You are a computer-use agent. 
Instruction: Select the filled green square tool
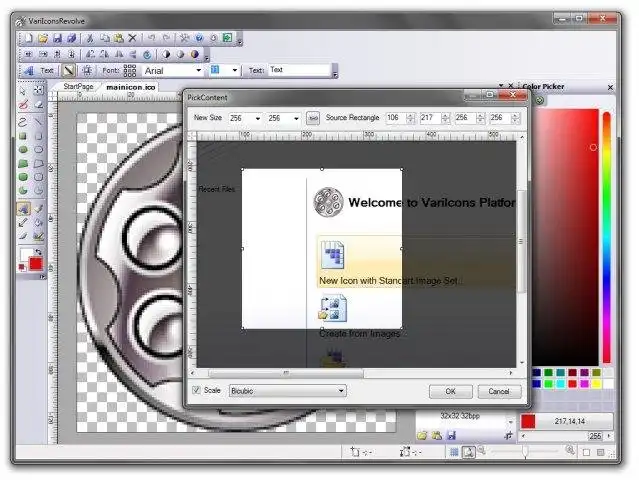click(23, 136)
